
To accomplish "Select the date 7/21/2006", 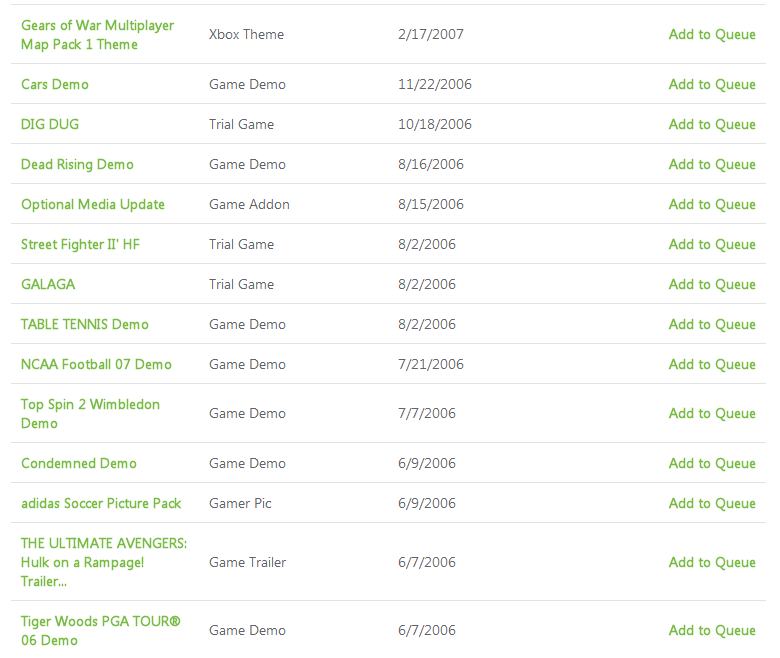I will pyautogui.click(x=431, y=365).
